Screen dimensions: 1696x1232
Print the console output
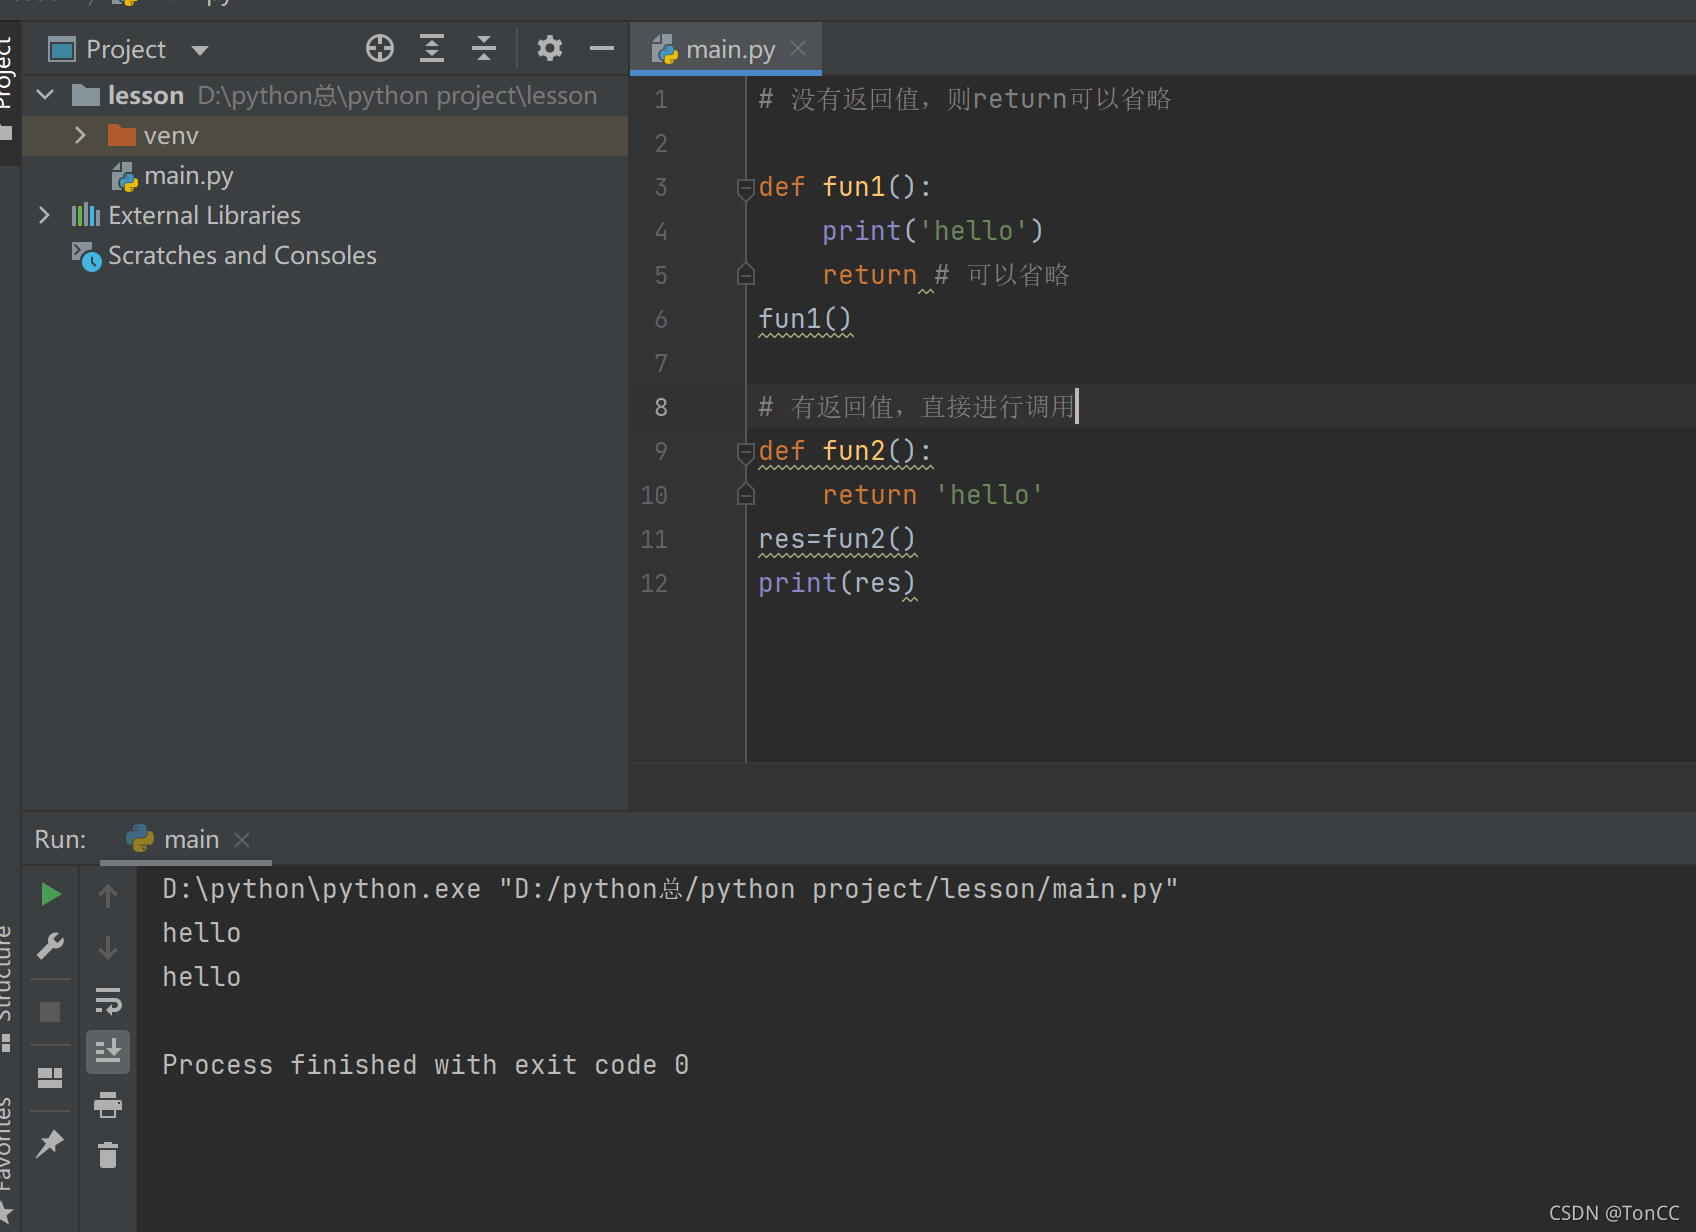click(x=108, y=1105)
